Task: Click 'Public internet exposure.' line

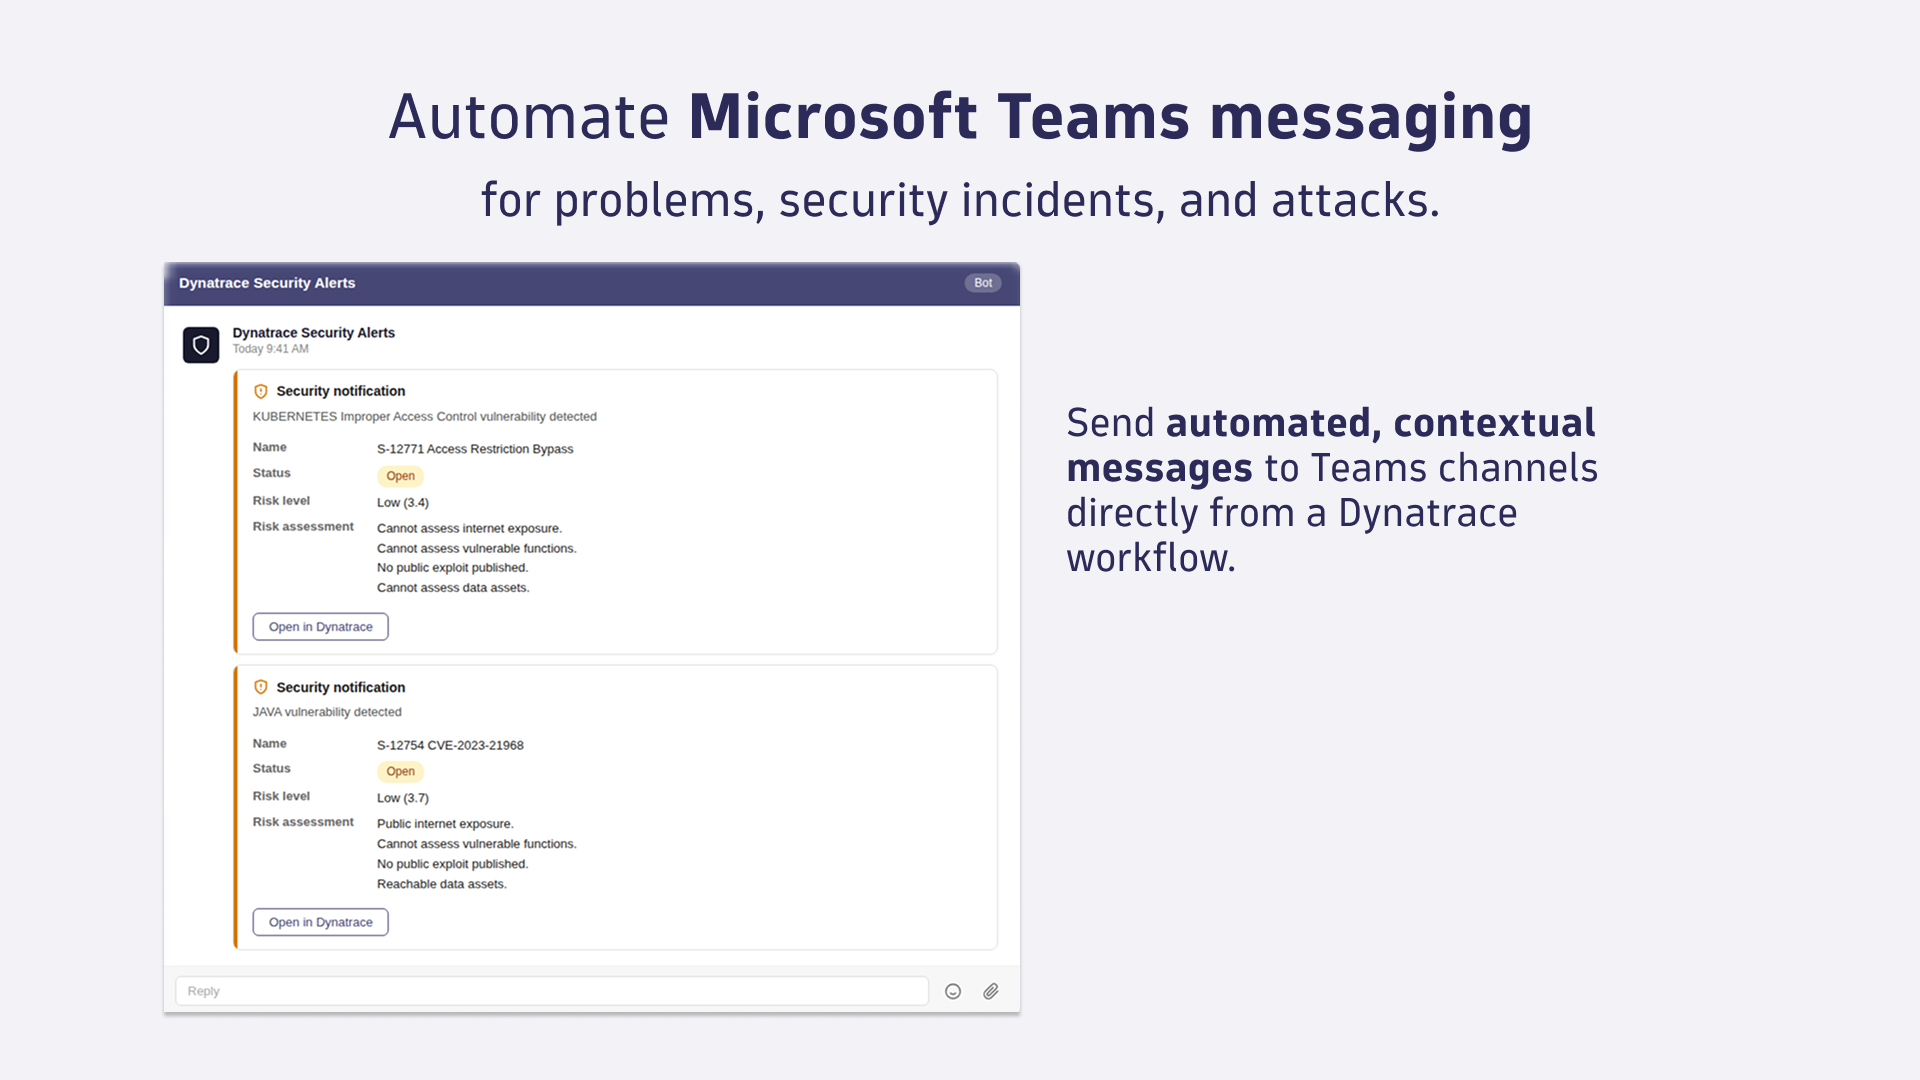Action: point(445,824)
